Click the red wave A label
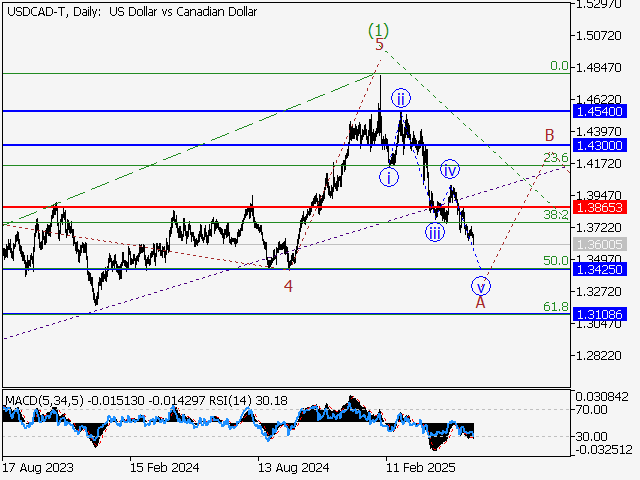The image size is (640, 480). tap(480, 302)
